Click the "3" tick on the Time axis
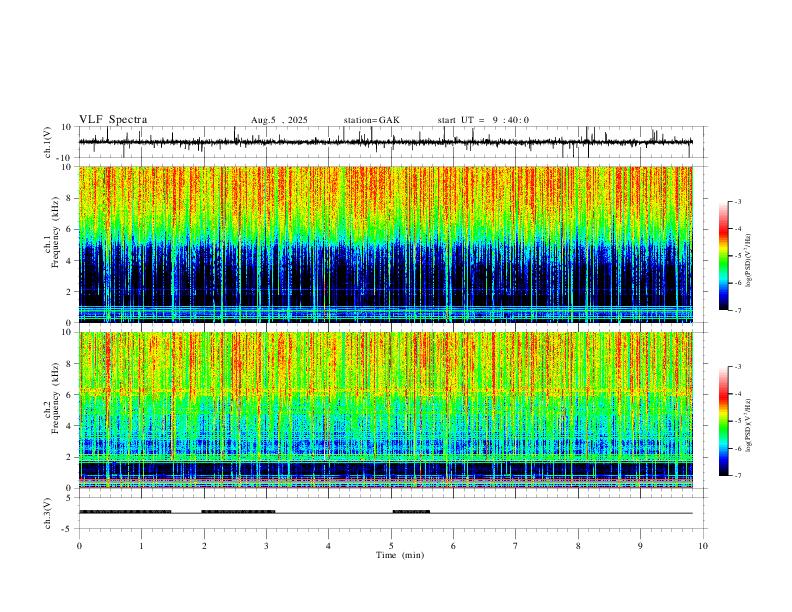The width and height of the screenshot is (792, 612). click(266, 546)
